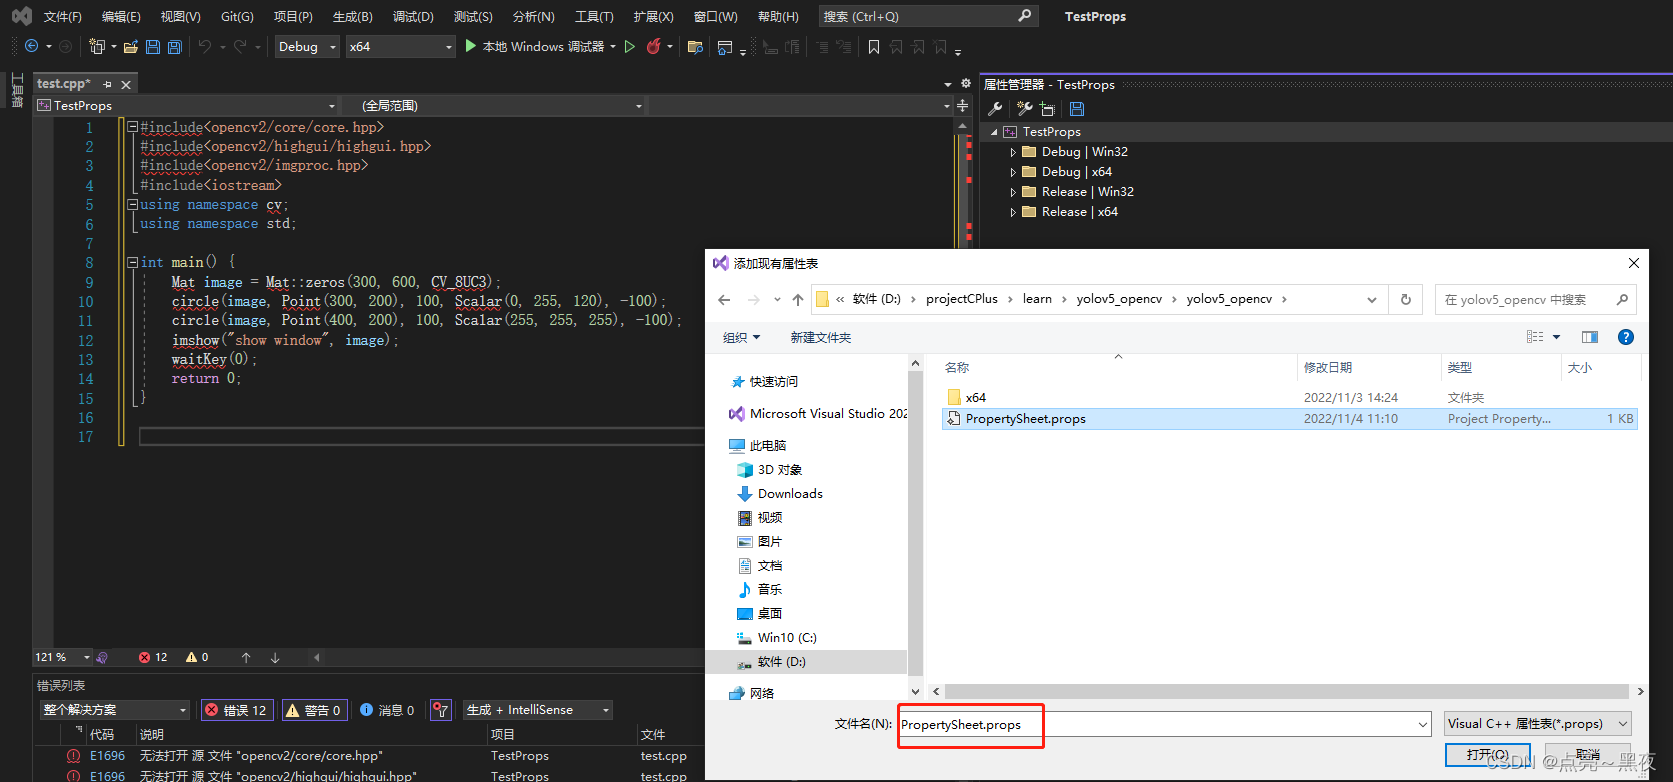Viewport: 1673px width, 782px height.
Task: Click the Visual Studio search box (Ctrl+Q)
Action: (x=928, y=17)
